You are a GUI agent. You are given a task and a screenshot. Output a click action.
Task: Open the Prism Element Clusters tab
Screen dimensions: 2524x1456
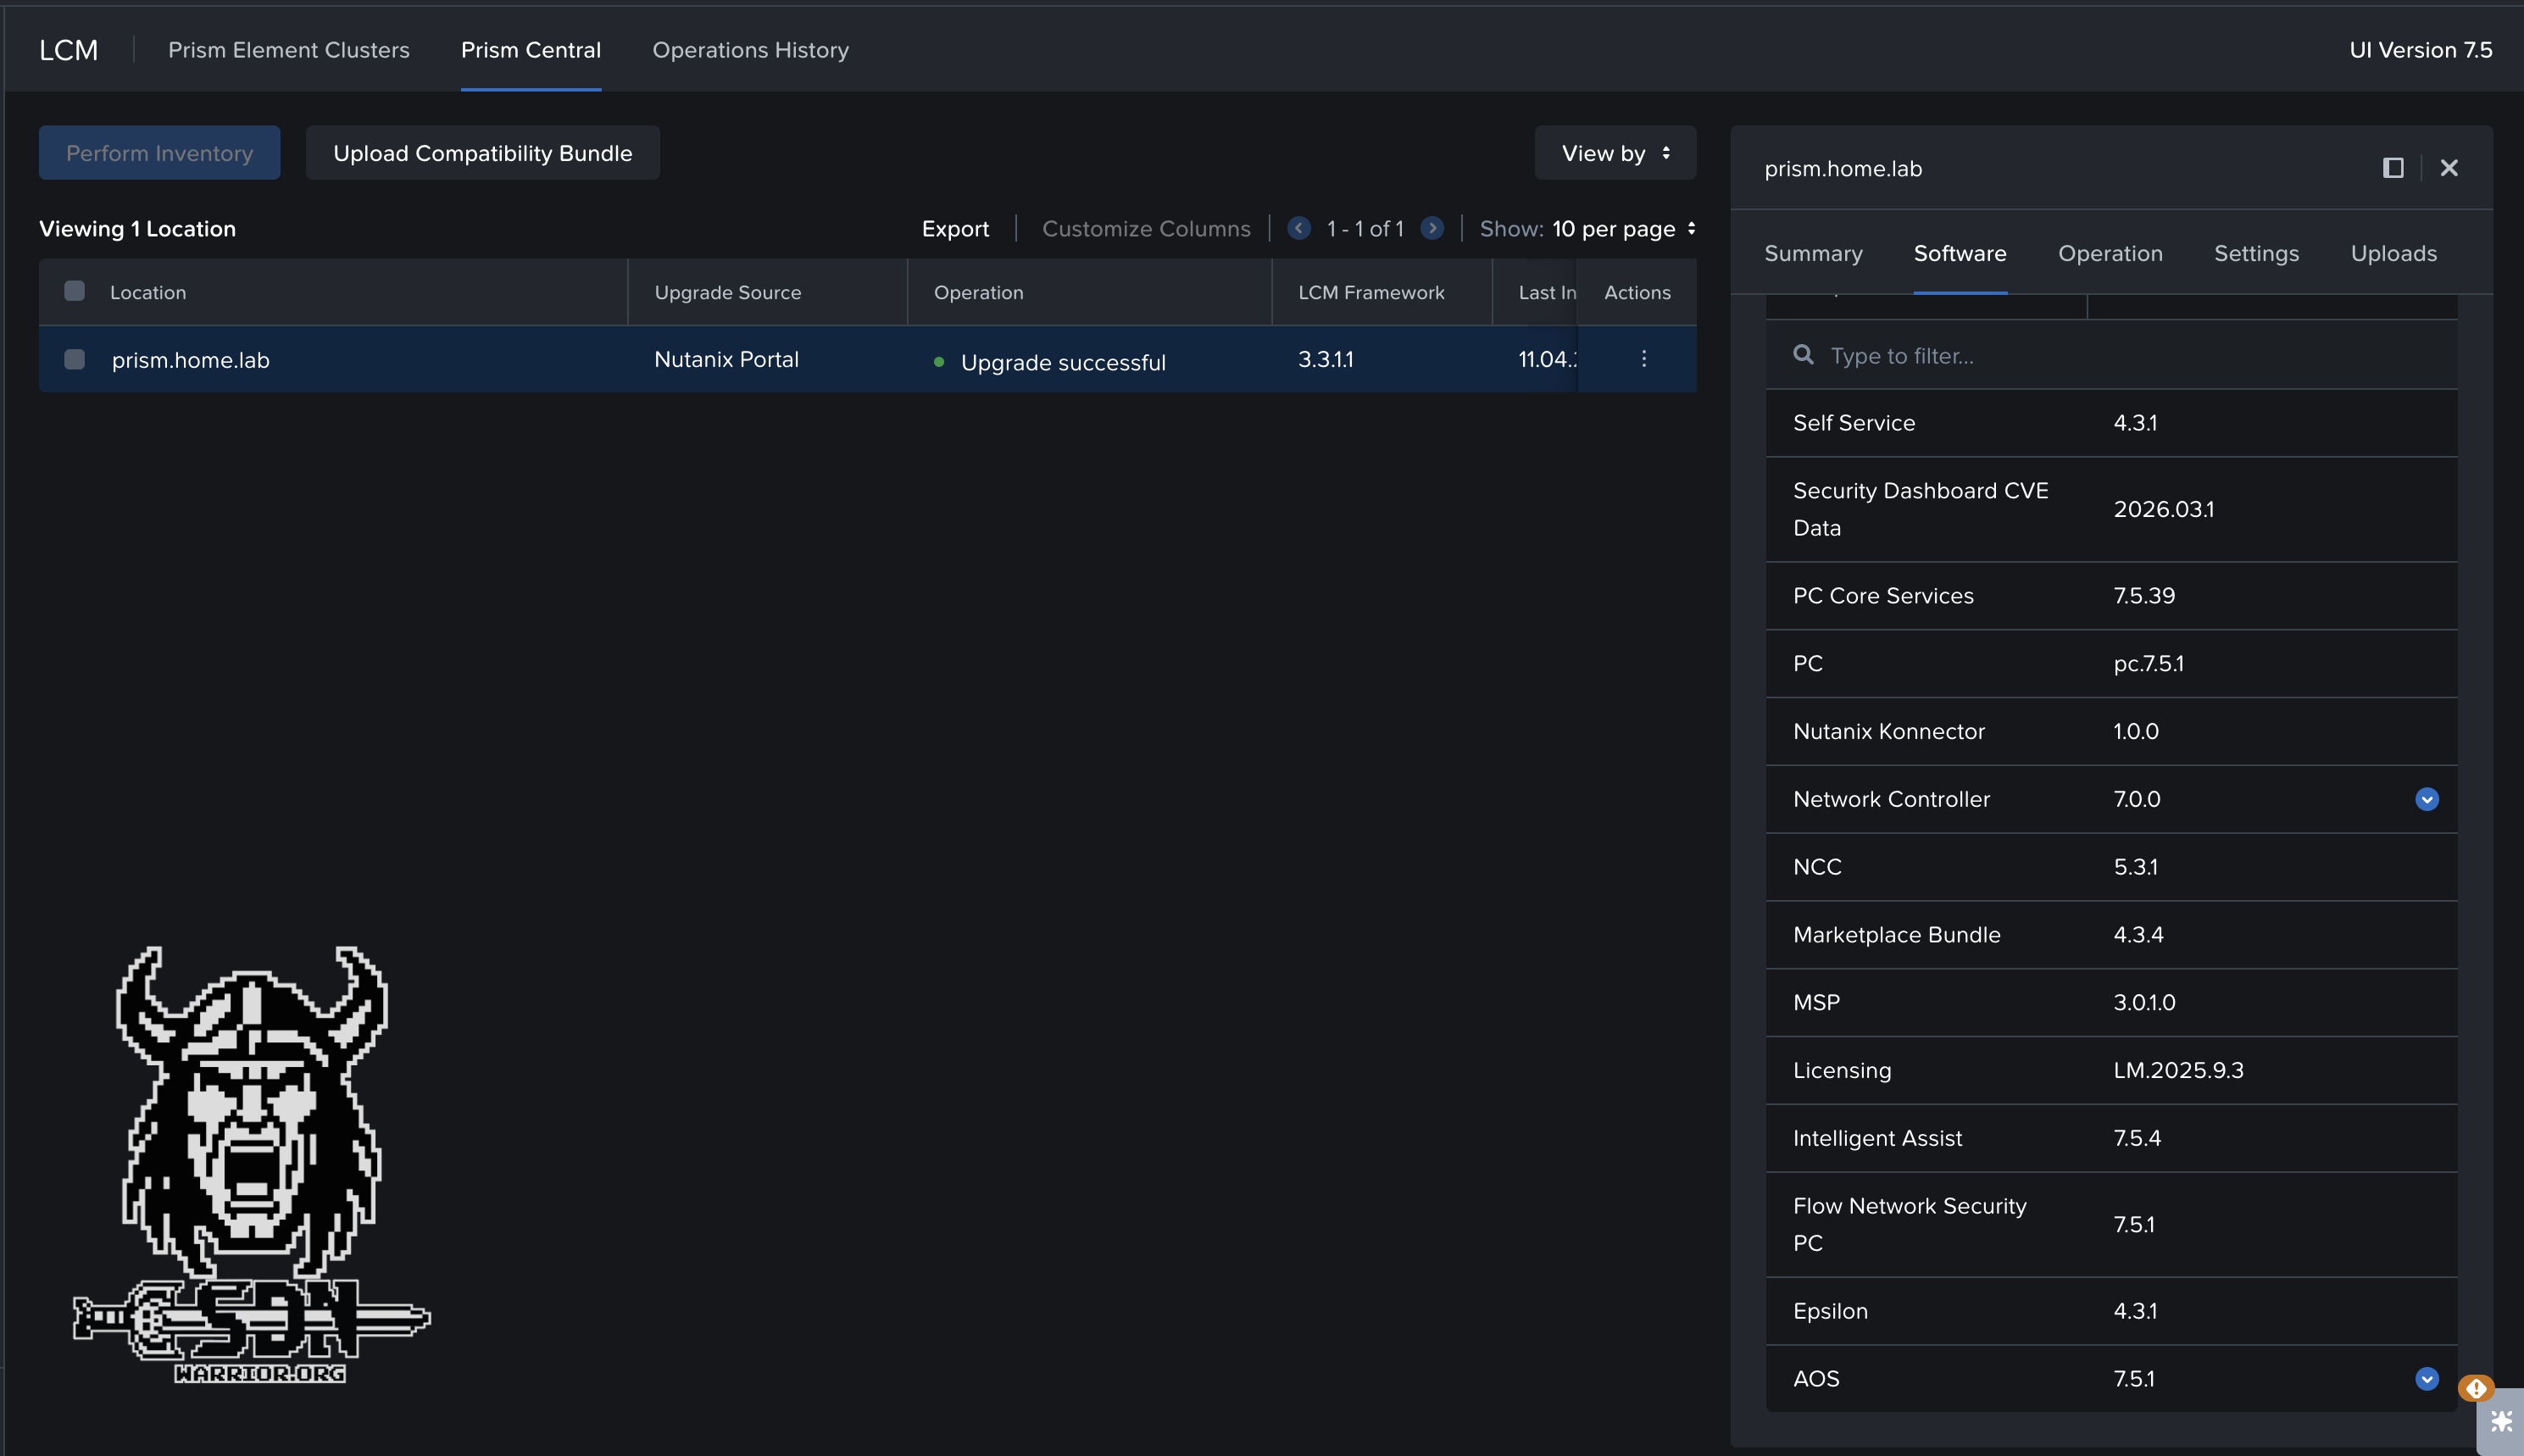288,50
